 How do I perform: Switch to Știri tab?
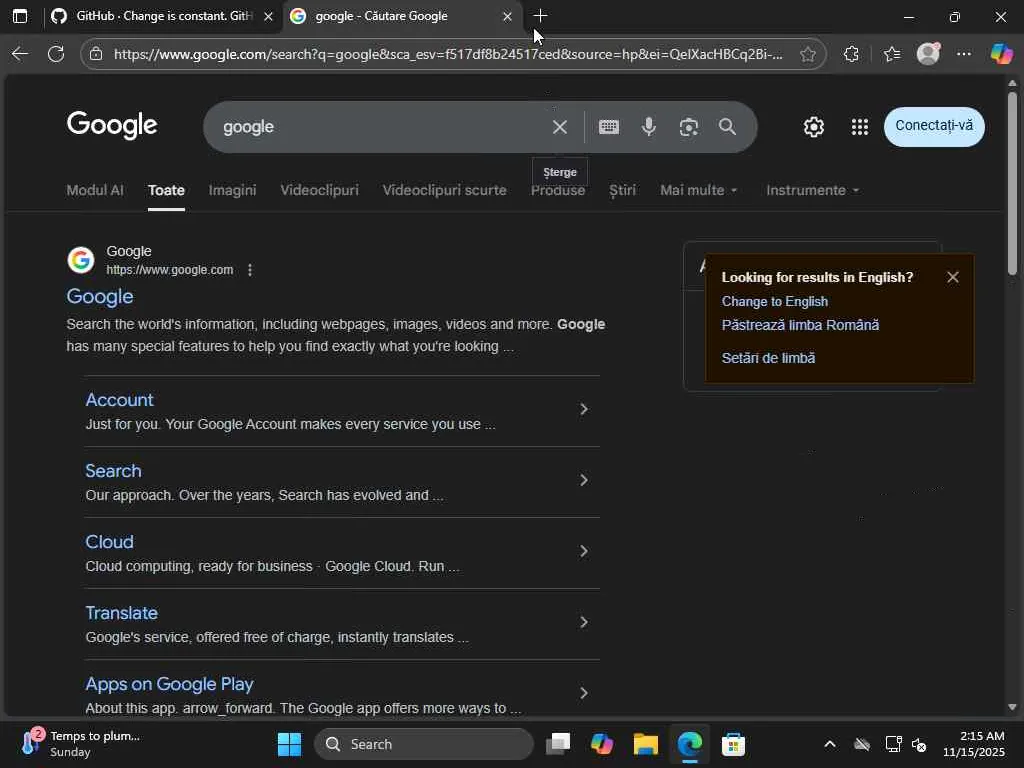(x=622, y=190)
